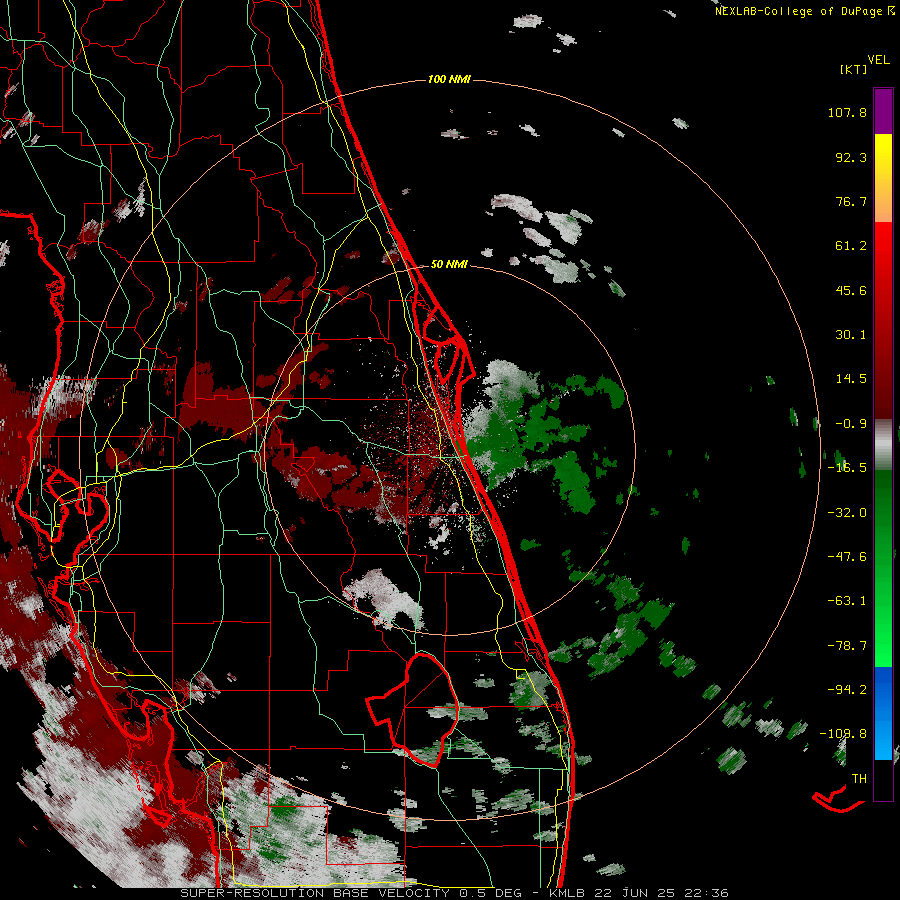Click the 92.3 value on velocity scale
This screenshot has height=900, width=900.
coord(851,157)
